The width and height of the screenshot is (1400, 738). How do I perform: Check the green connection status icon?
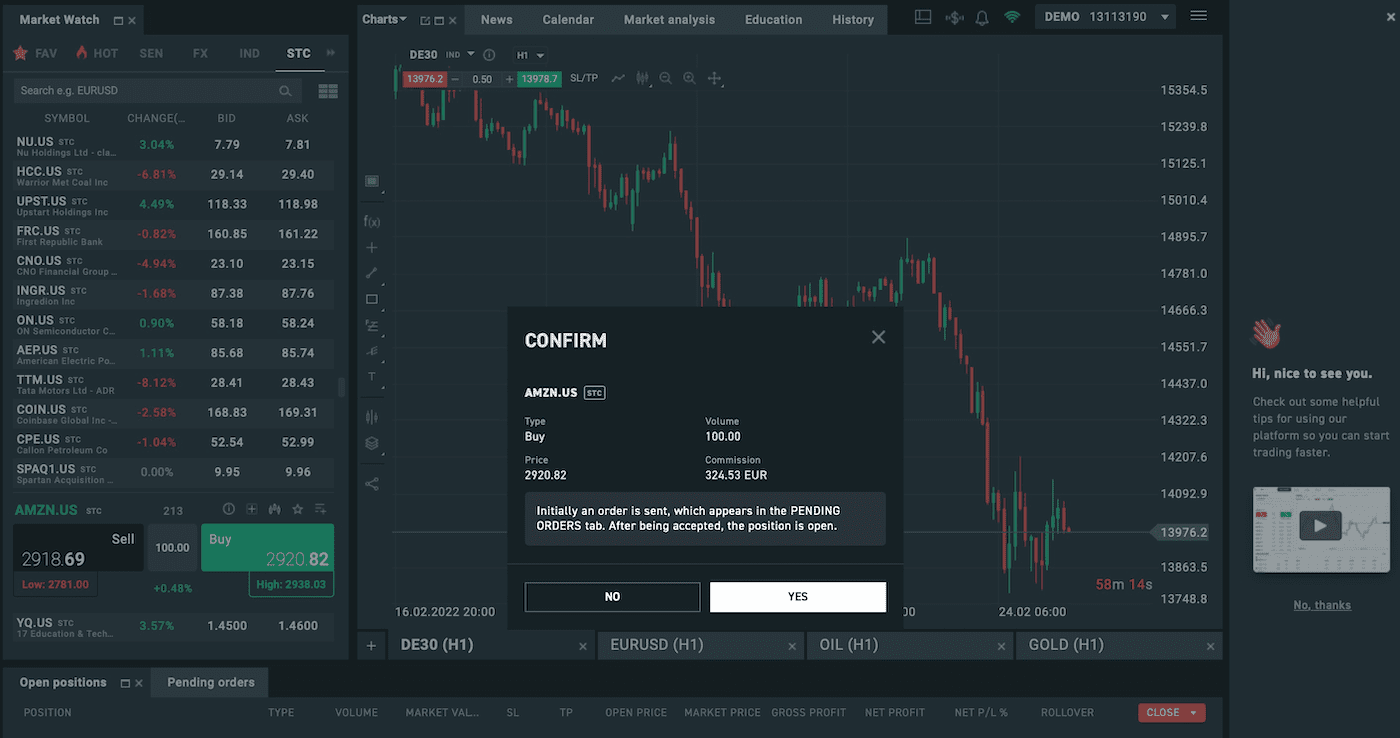pyautogui.click(x=1012, y=17)
